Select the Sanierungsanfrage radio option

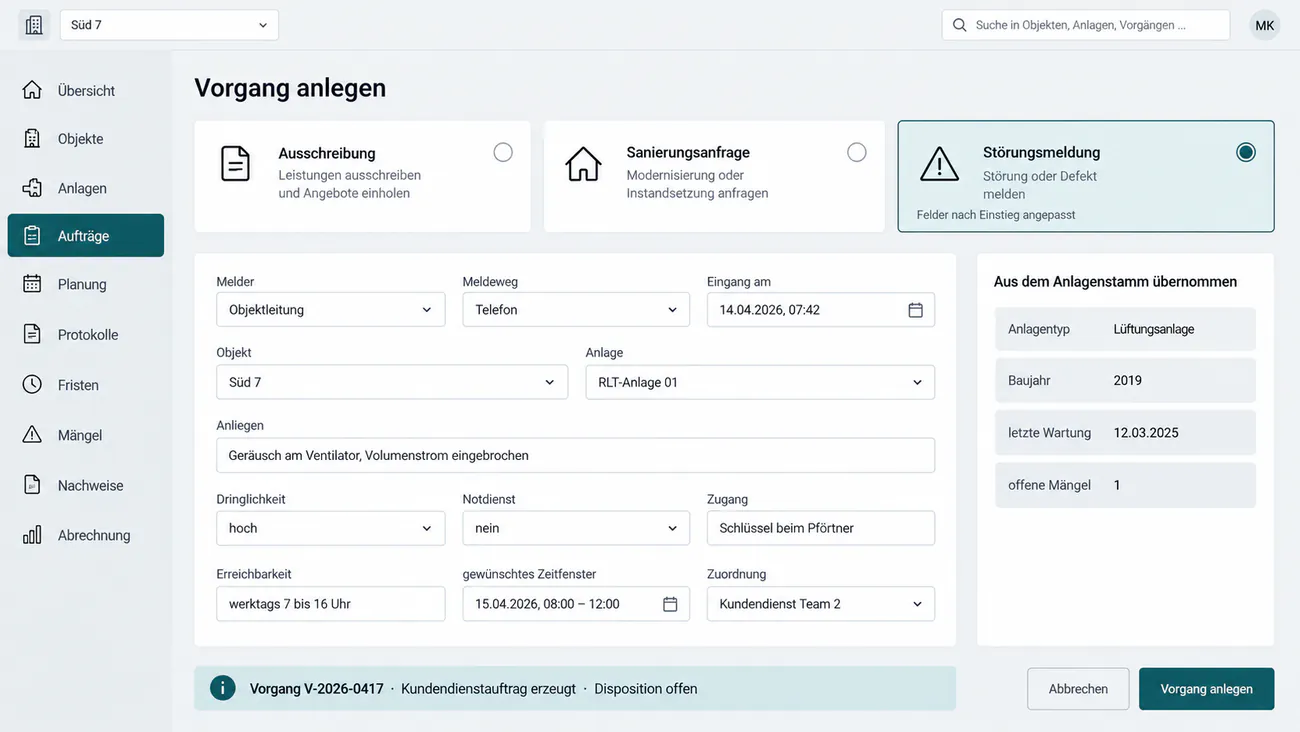[x=857, y=152]
